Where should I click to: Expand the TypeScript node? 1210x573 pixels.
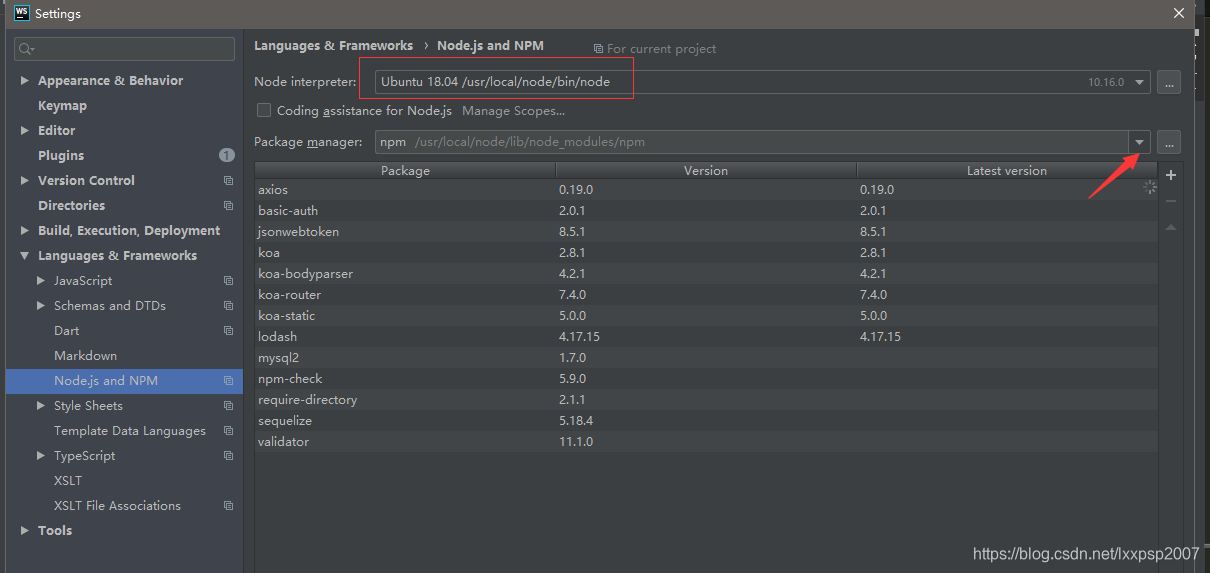click(x=41, y=455)
